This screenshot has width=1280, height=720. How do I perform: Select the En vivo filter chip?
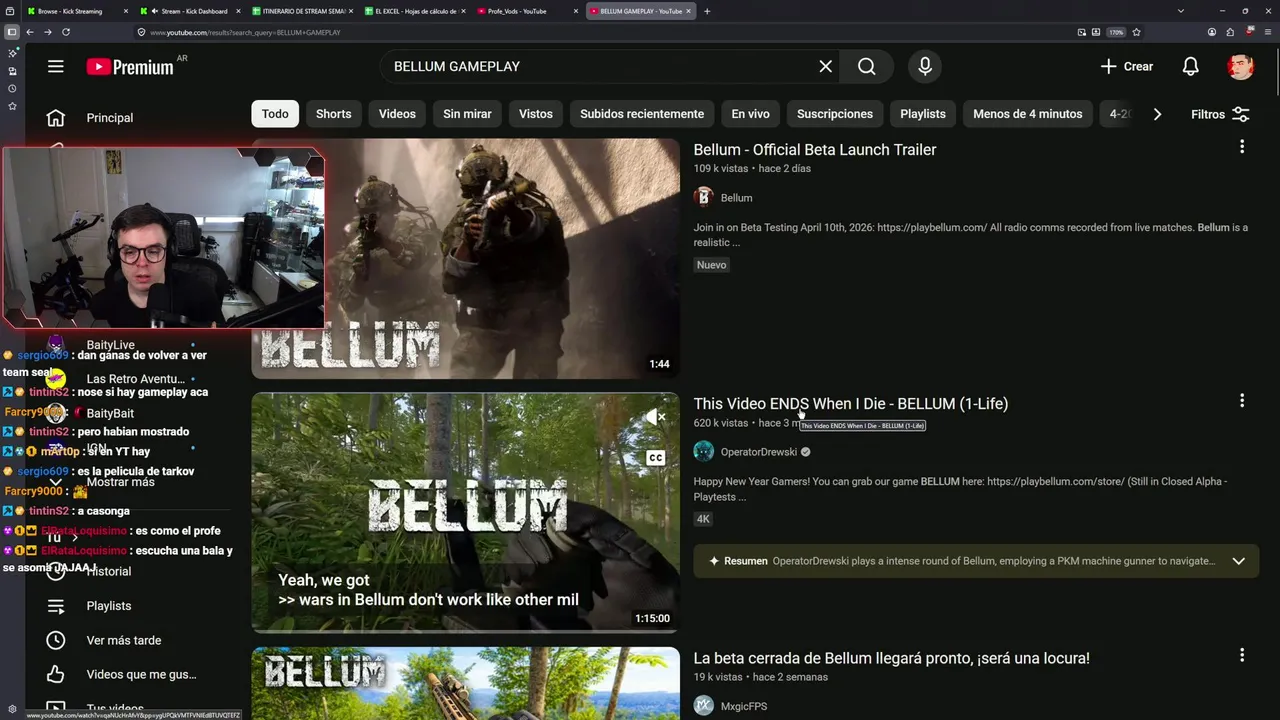750,114
